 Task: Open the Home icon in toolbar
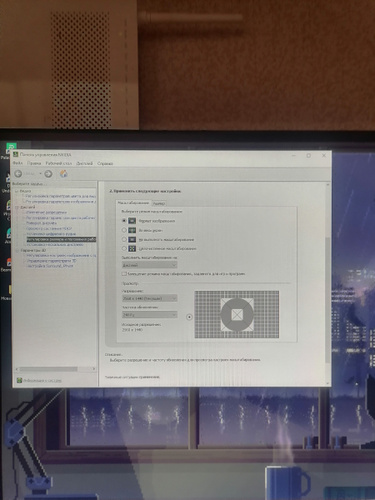pyautogui.click(x=63, y=173)
